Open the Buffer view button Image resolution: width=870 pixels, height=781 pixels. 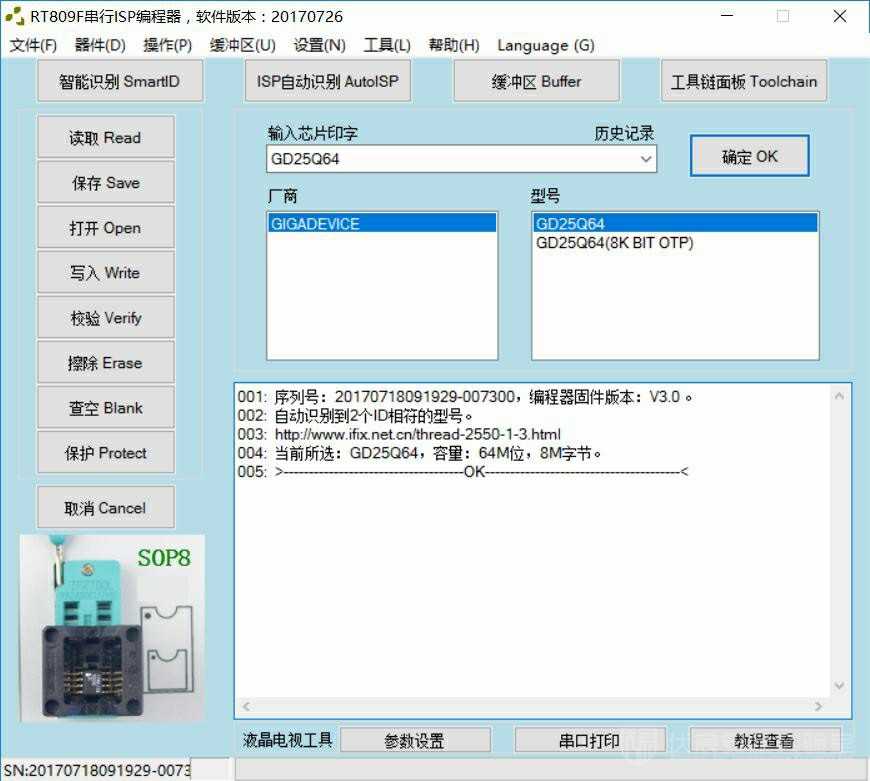pos(536,81)
